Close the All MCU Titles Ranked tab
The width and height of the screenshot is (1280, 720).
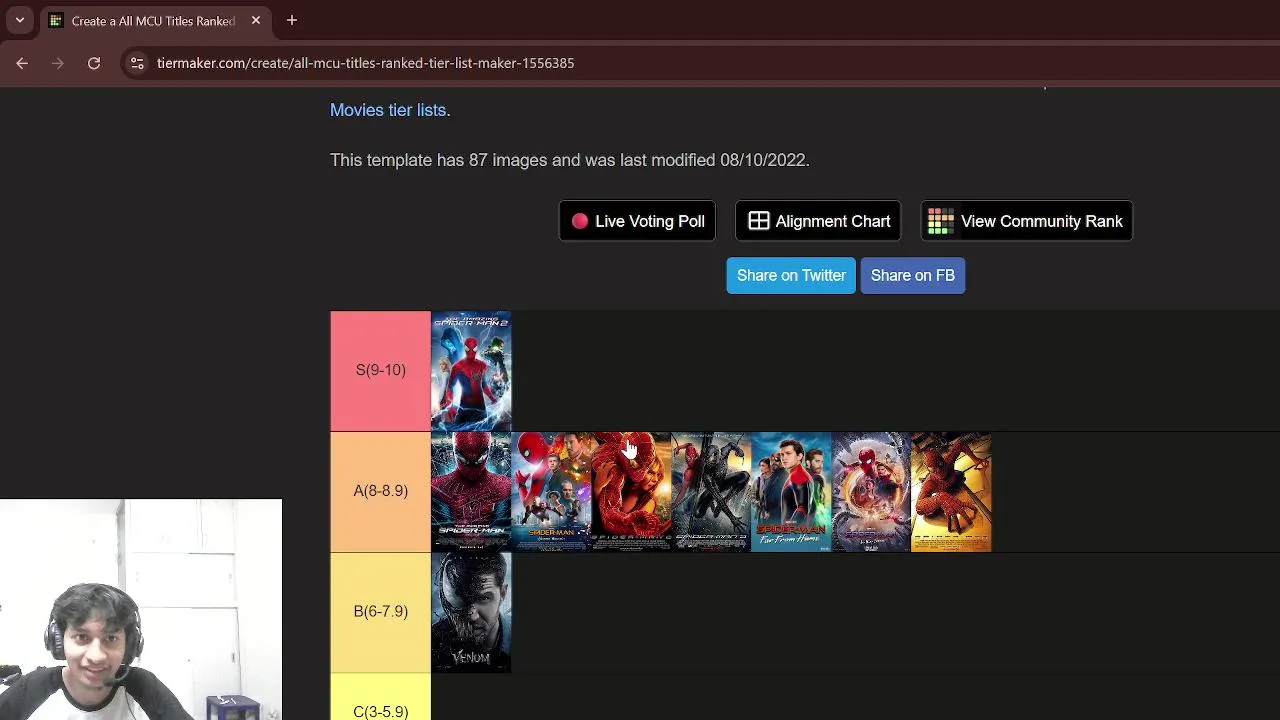(x=256, y=20)
